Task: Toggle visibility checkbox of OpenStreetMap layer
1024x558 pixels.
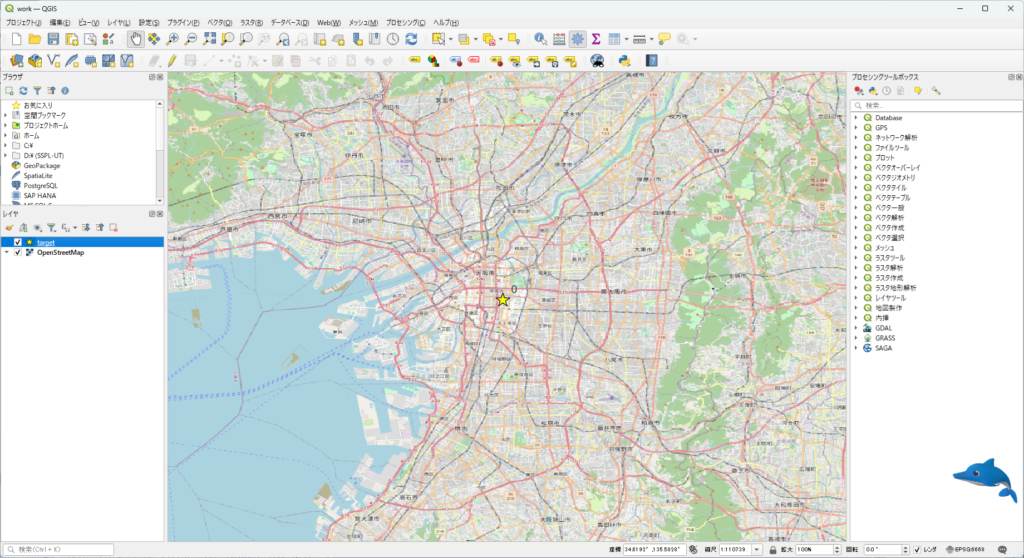Action: (x=18, y=252)
